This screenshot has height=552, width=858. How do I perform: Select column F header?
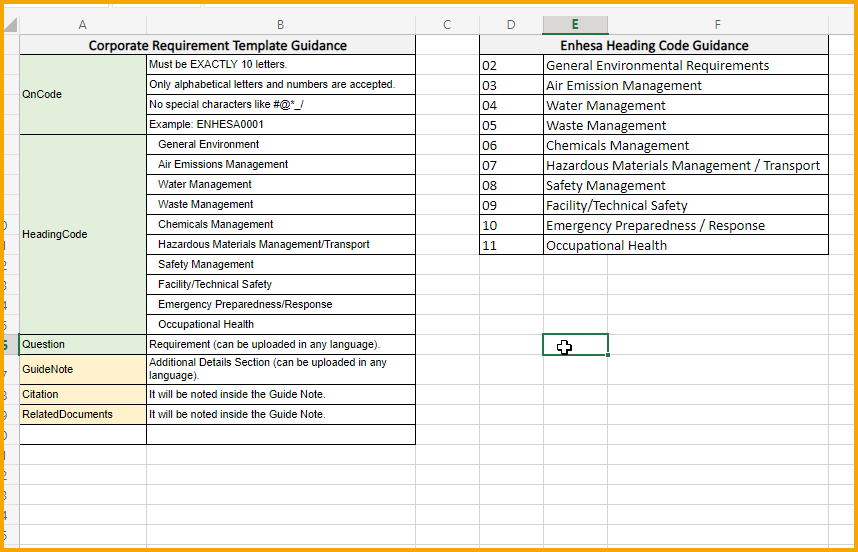pyautogui.click(x=718, y=25)
